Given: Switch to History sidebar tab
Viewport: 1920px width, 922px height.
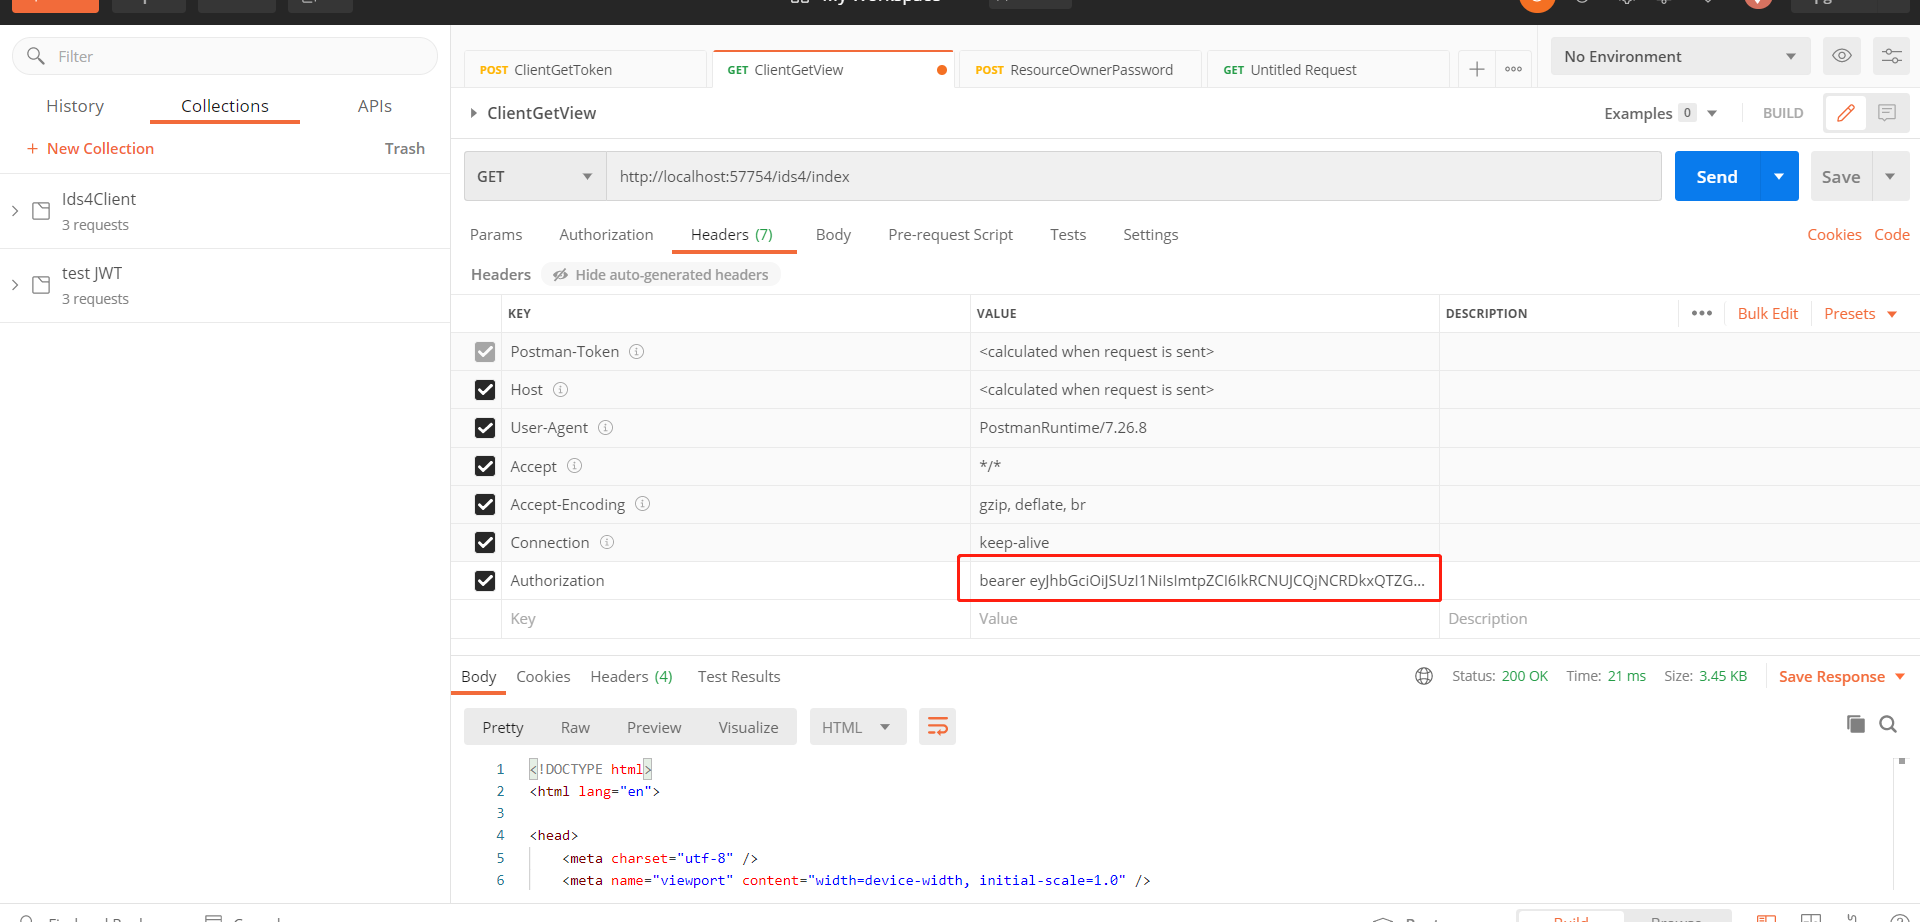Looking at the screenshot, I should (75, 106).
